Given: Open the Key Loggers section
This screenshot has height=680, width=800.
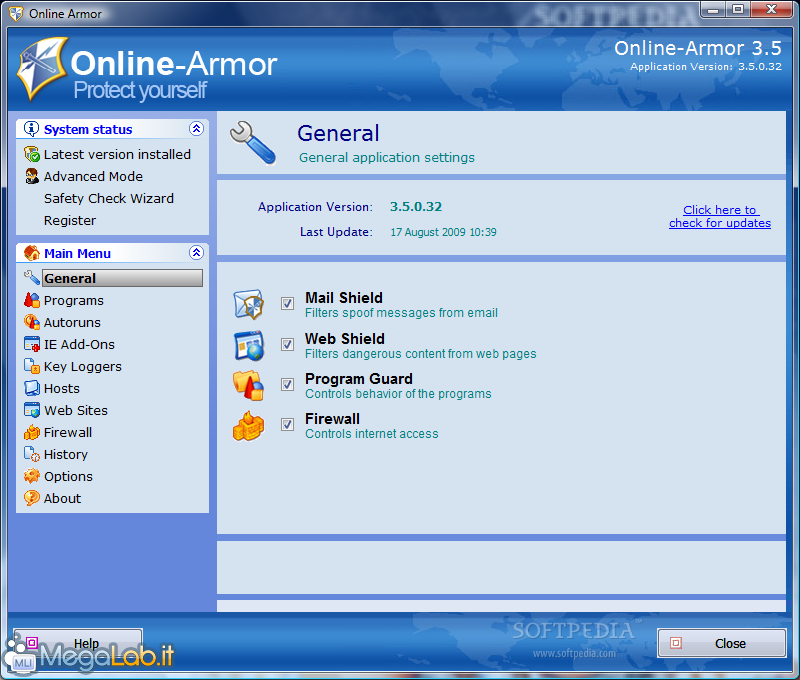Looking at the screenshot, I should point(83,367).
